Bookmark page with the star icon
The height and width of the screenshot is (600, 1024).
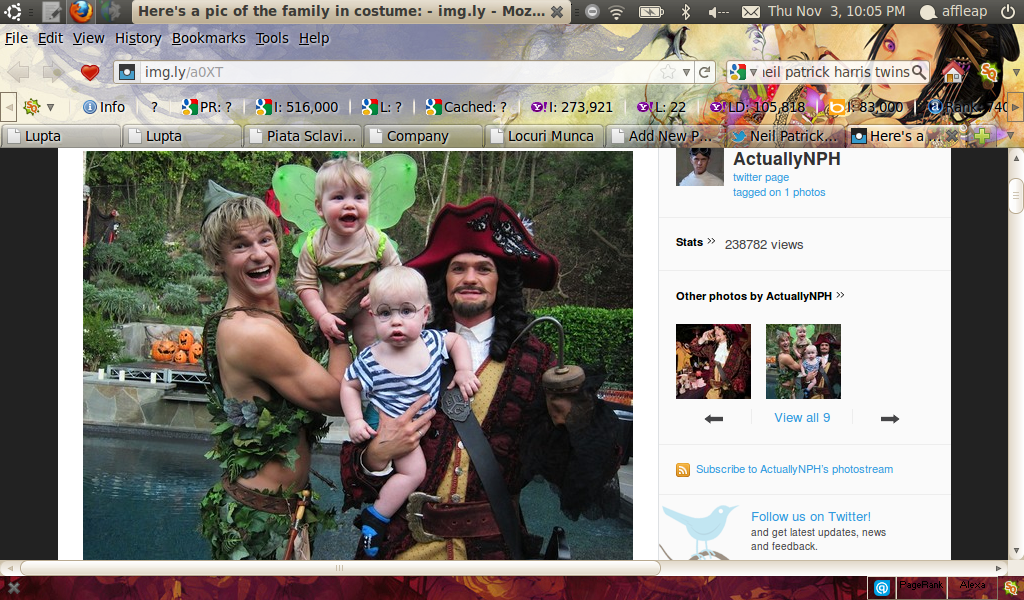[x=667, y=72]
